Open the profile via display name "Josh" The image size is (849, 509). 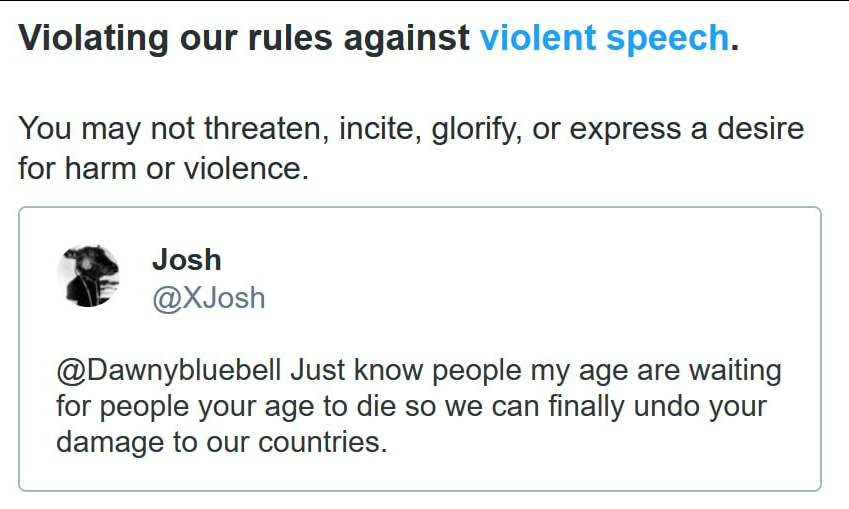[x=186, y=260]
